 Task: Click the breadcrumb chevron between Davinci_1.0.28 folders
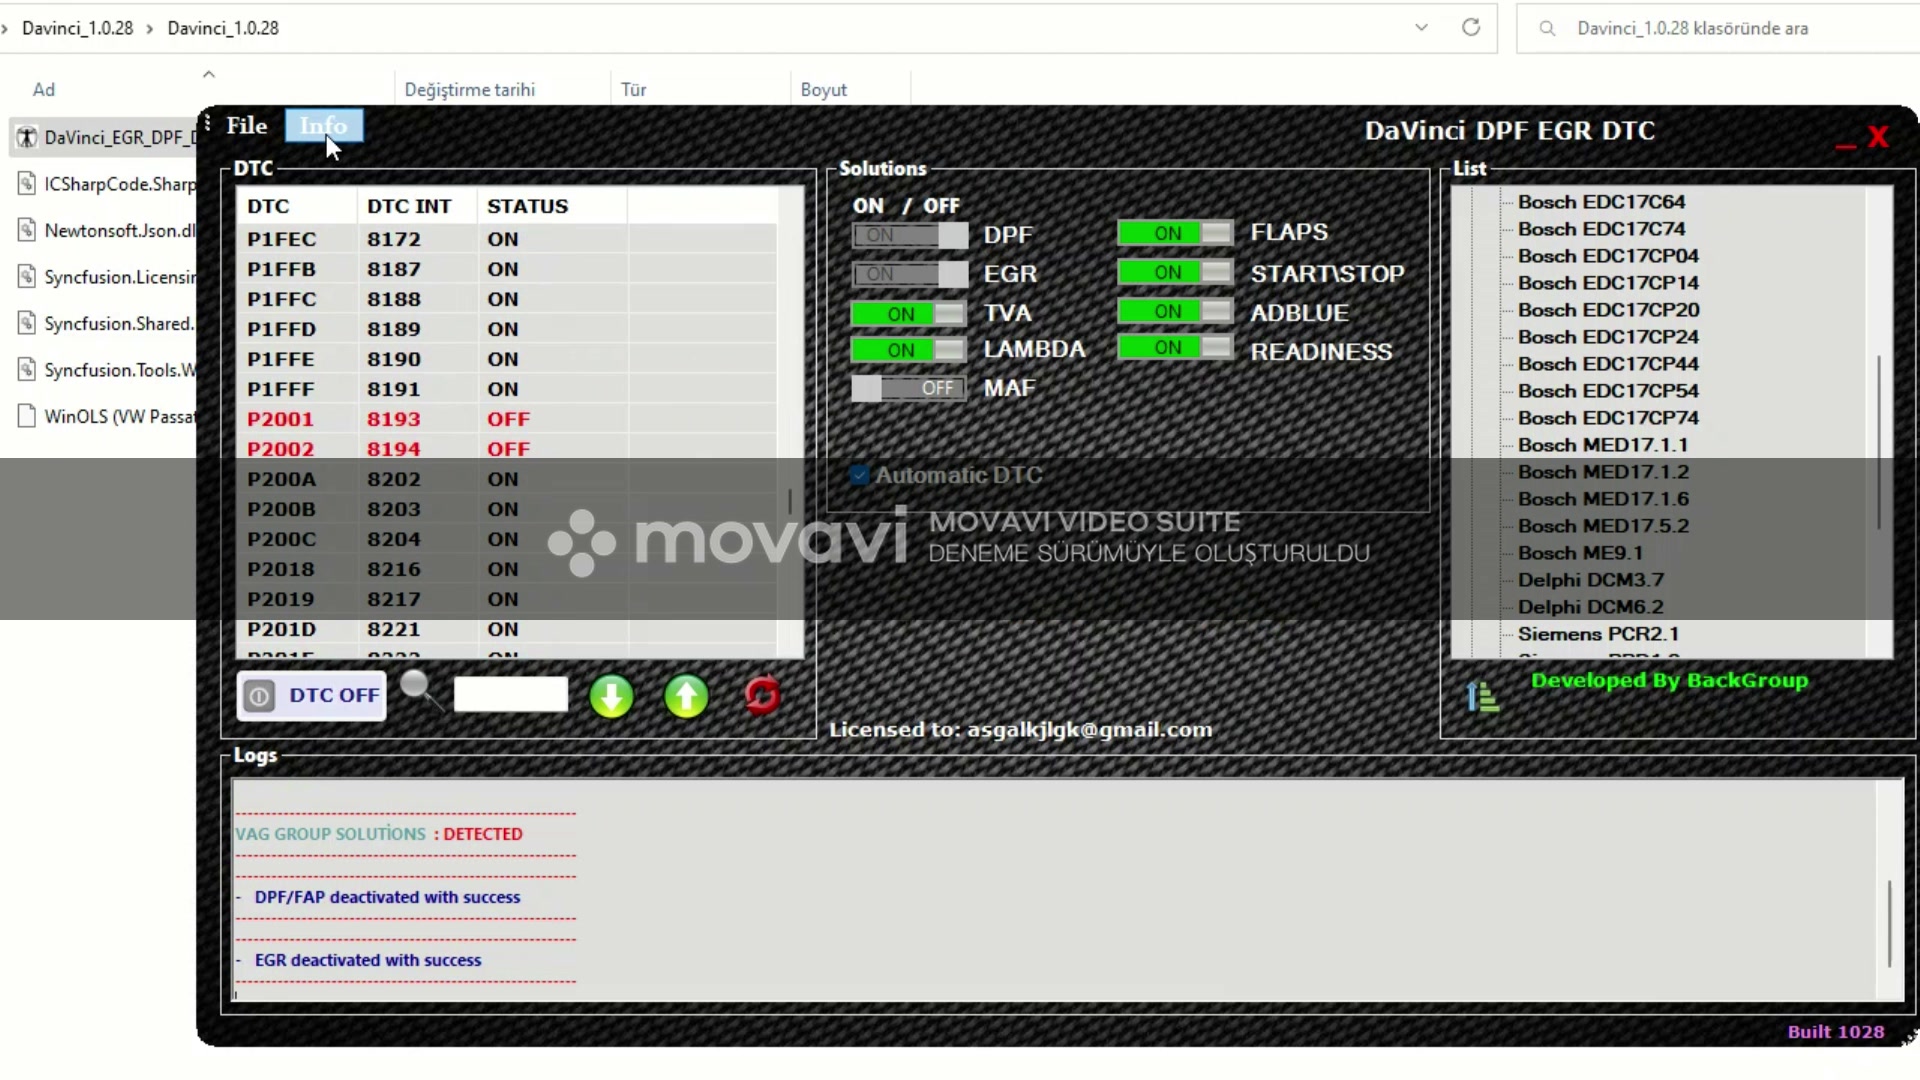(149, 28)
